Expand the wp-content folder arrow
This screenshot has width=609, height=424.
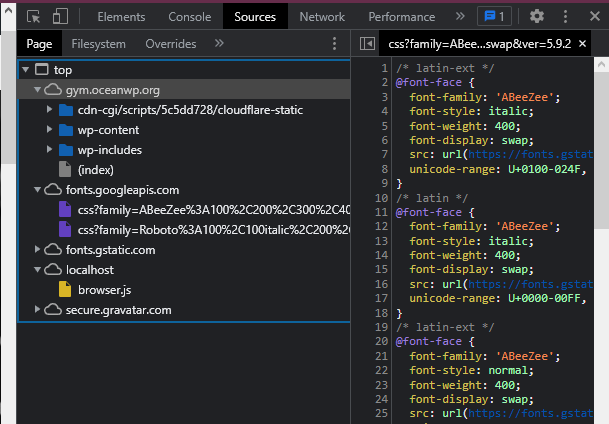pyautogui.click(x=49, y=129)
